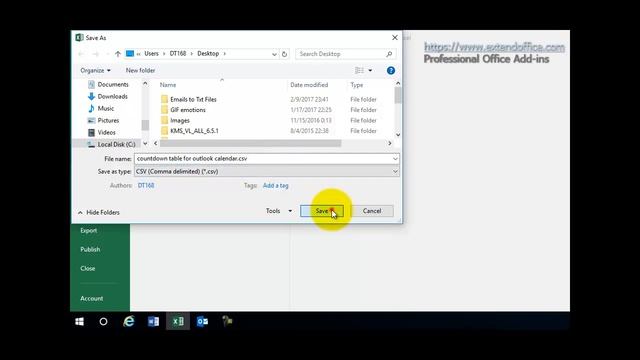This screenshot has height=360, width=640.
Task: Go up one folder level arrow
Action: pyautogui.click(x=118, y=54)
